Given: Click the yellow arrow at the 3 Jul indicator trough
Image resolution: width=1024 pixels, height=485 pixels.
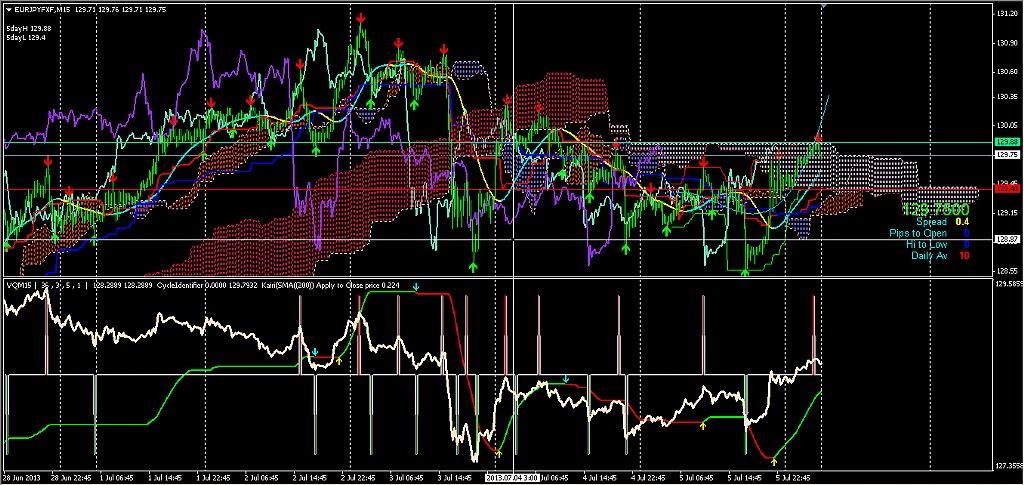Looking at the screenshot, I should (x=499, y=452).
